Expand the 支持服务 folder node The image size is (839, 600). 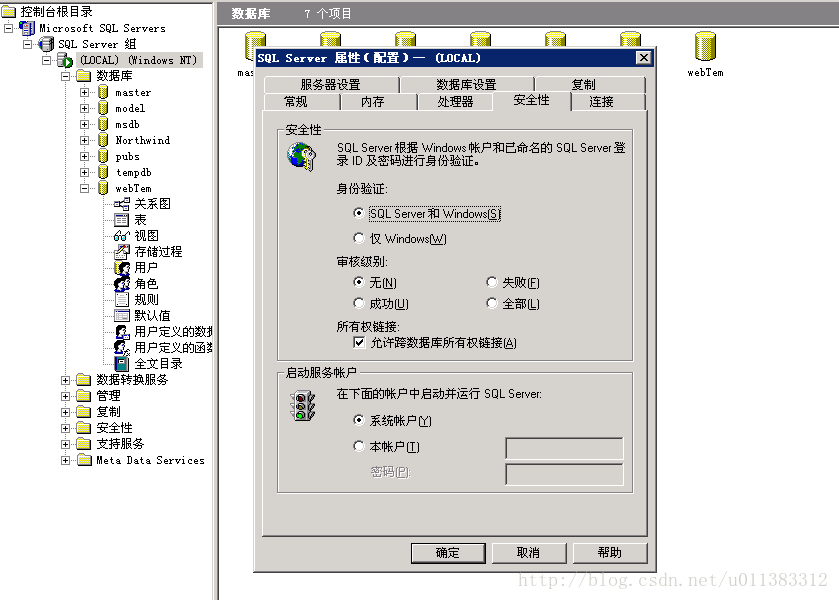click(65, 444)
